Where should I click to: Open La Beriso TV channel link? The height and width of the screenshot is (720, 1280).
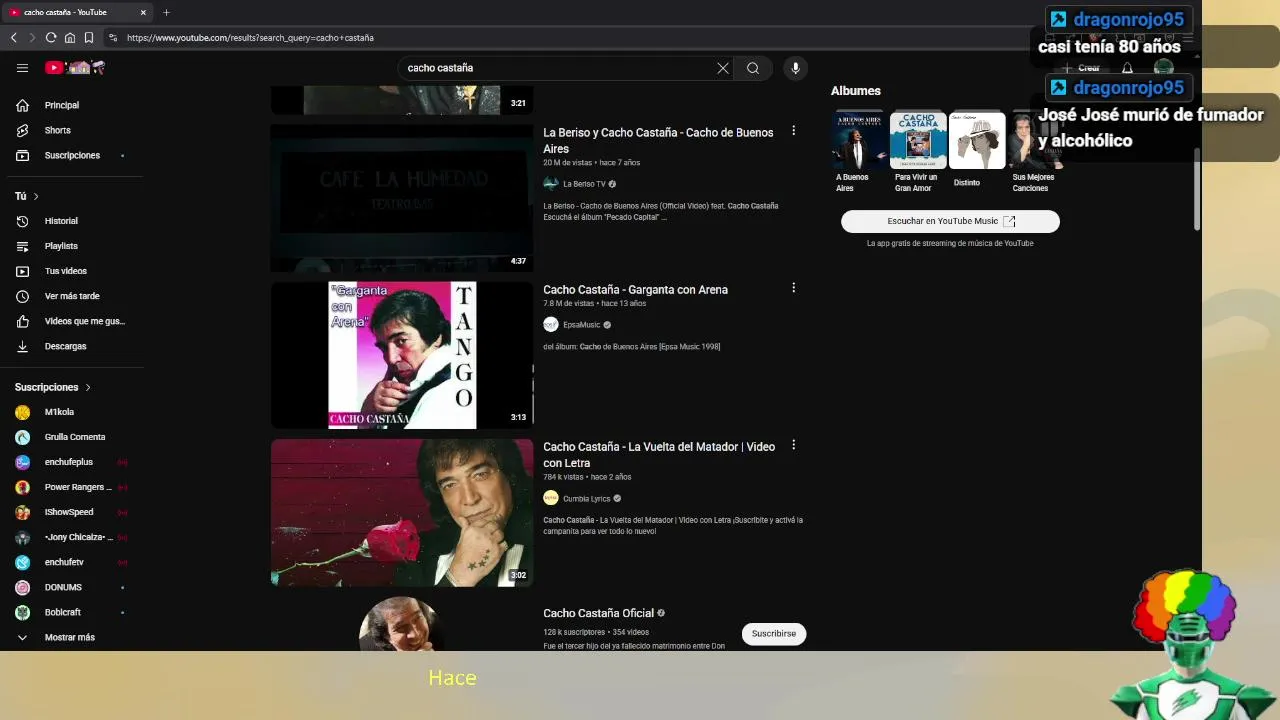[584, 184]
